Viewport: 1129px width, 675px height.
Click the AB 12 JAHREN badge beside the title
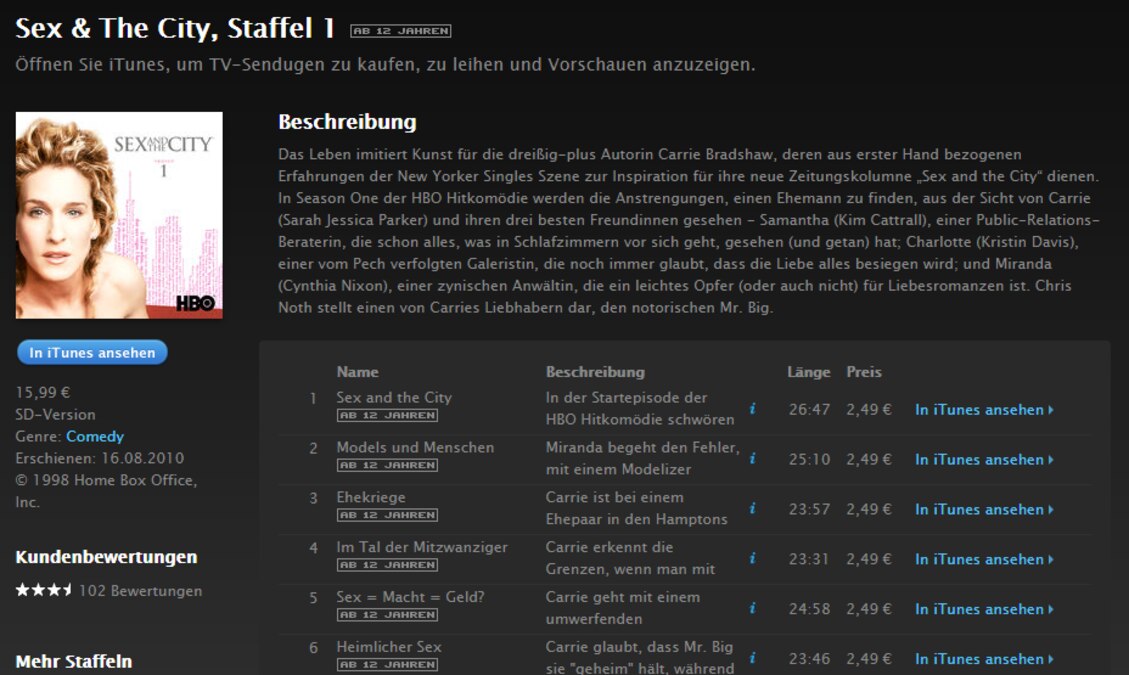click(401, 31)
